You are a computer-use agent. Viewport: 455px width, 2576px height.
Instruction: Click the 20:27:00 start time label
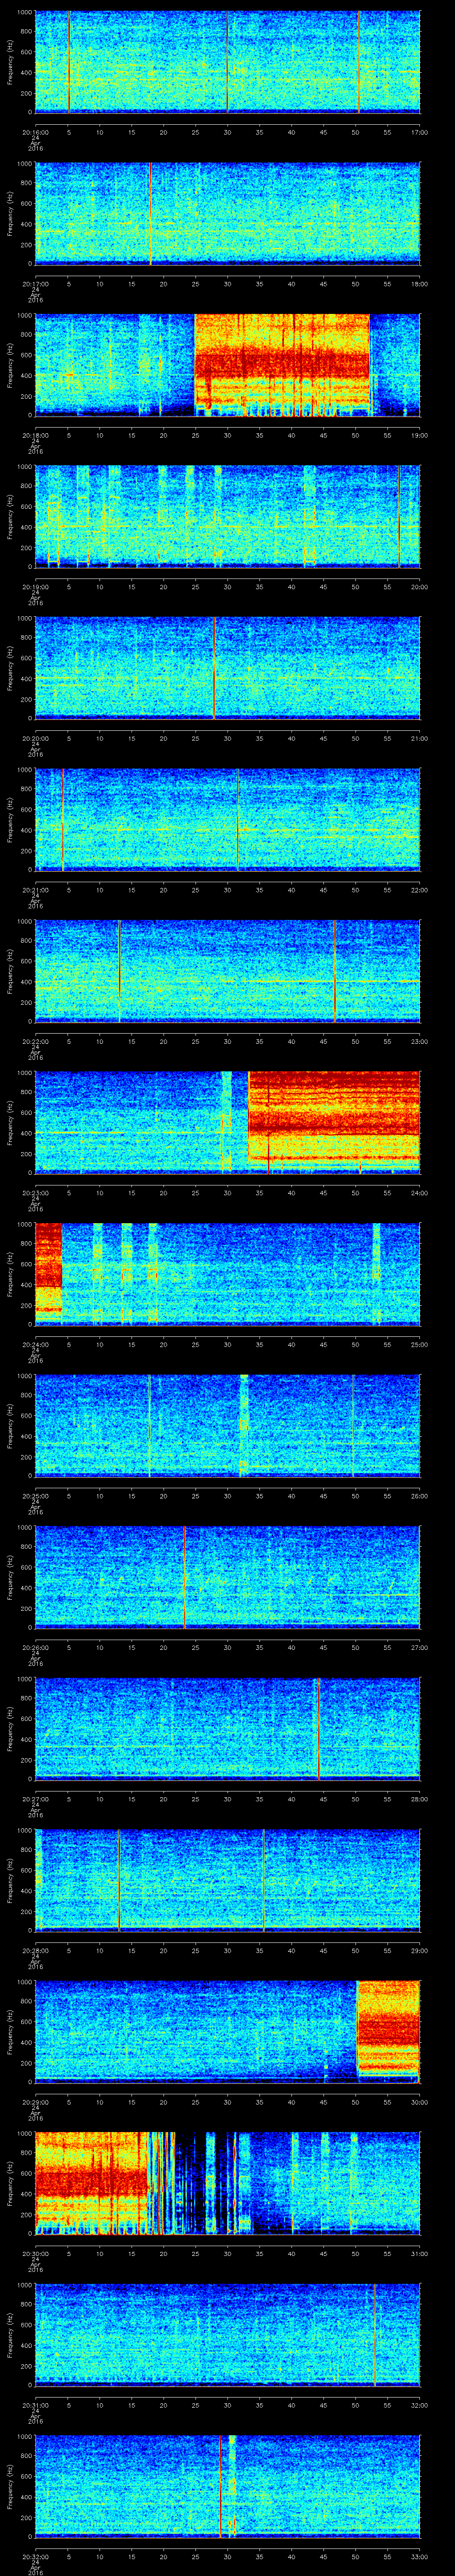click(35, 1799)
